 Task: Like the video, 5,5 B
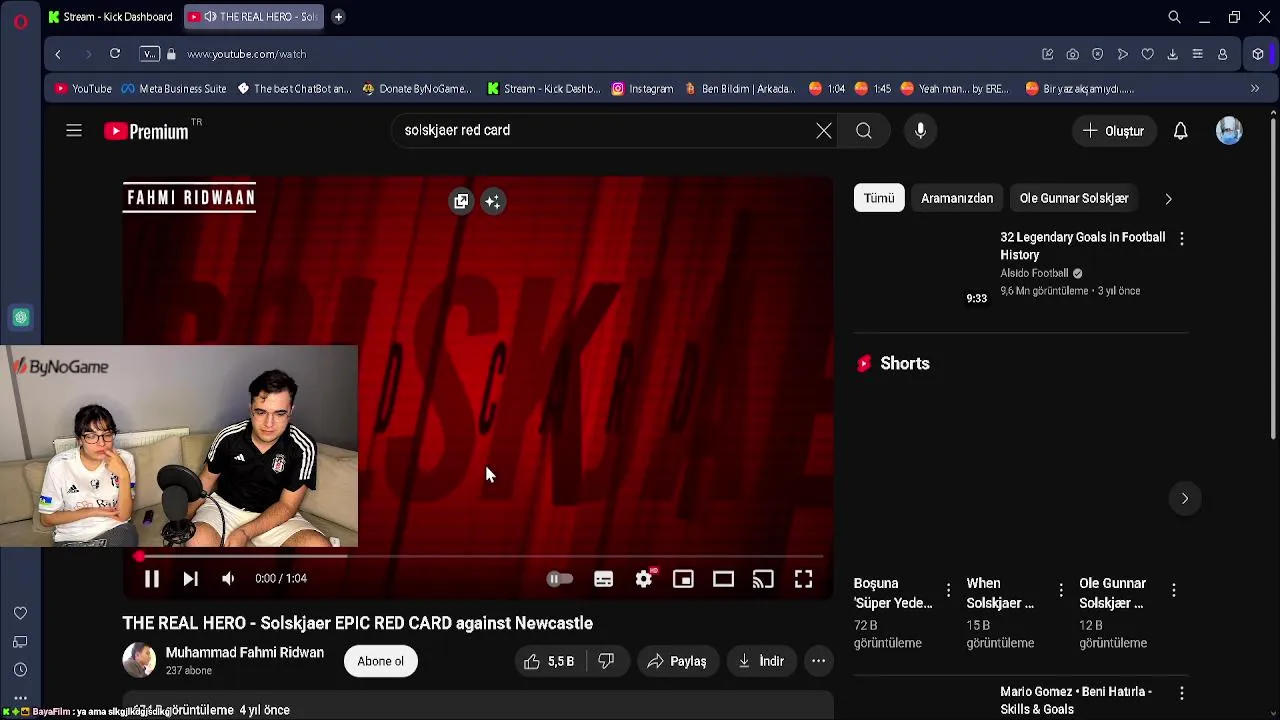pos(549,661)
